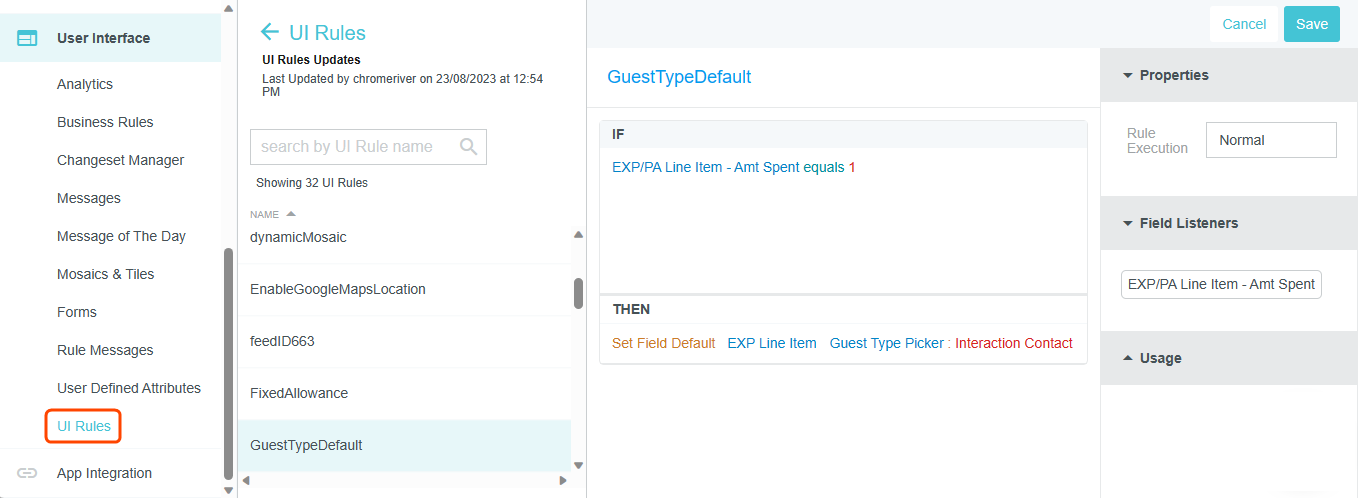Click the back arrow beside UI Rules

[x=268, y=32]
